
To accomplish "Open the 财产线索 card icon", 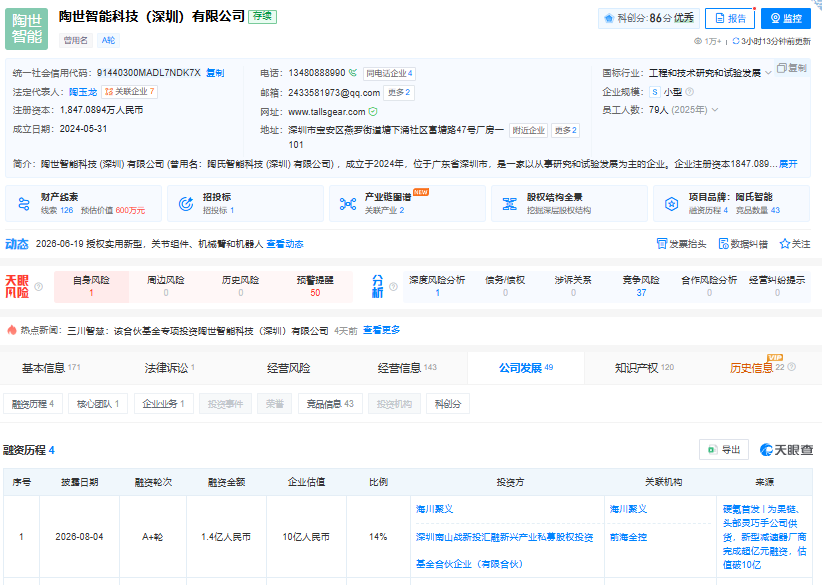I will tap(24, 203).
